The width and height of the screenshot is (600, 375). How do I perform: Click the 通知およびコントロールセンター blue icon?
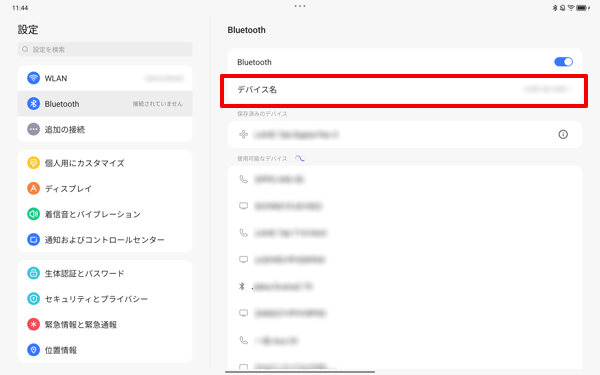point(33,240)
